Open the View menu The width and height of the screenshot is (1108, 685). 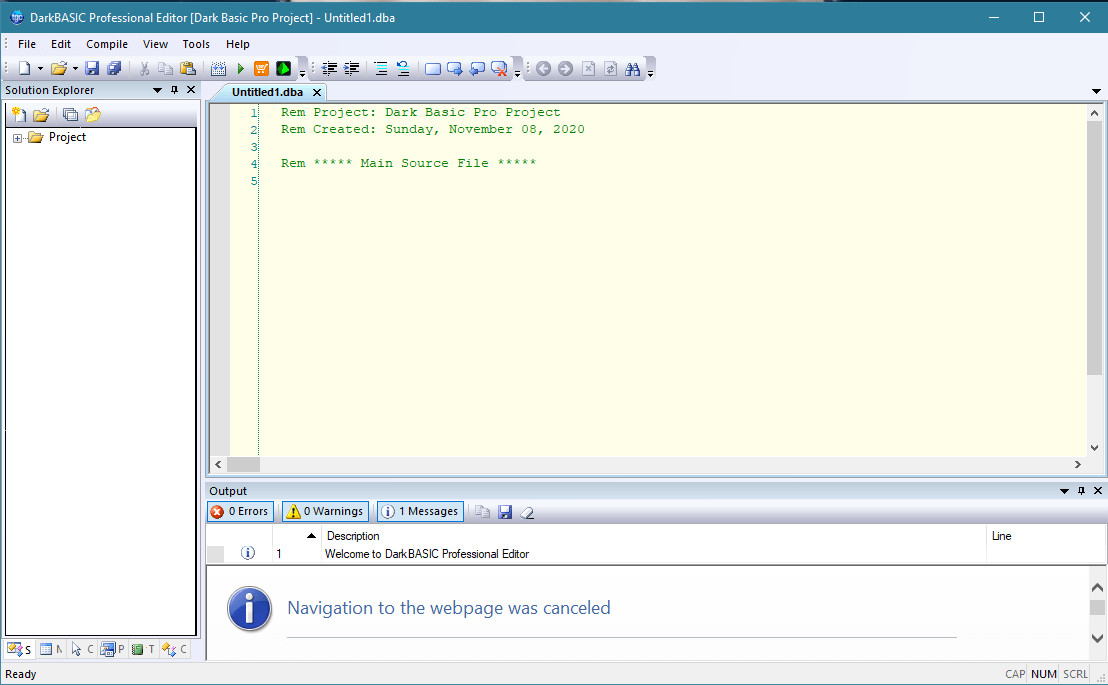click(x=155, y=44)
